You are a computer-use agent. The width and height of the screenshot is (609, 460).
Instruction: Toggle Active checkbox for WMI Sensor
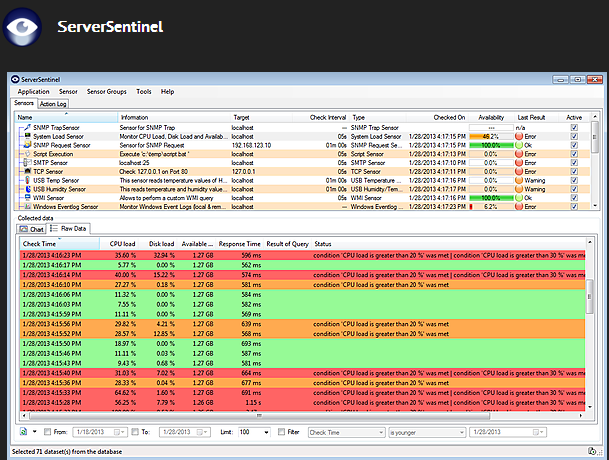pos(574,198)
